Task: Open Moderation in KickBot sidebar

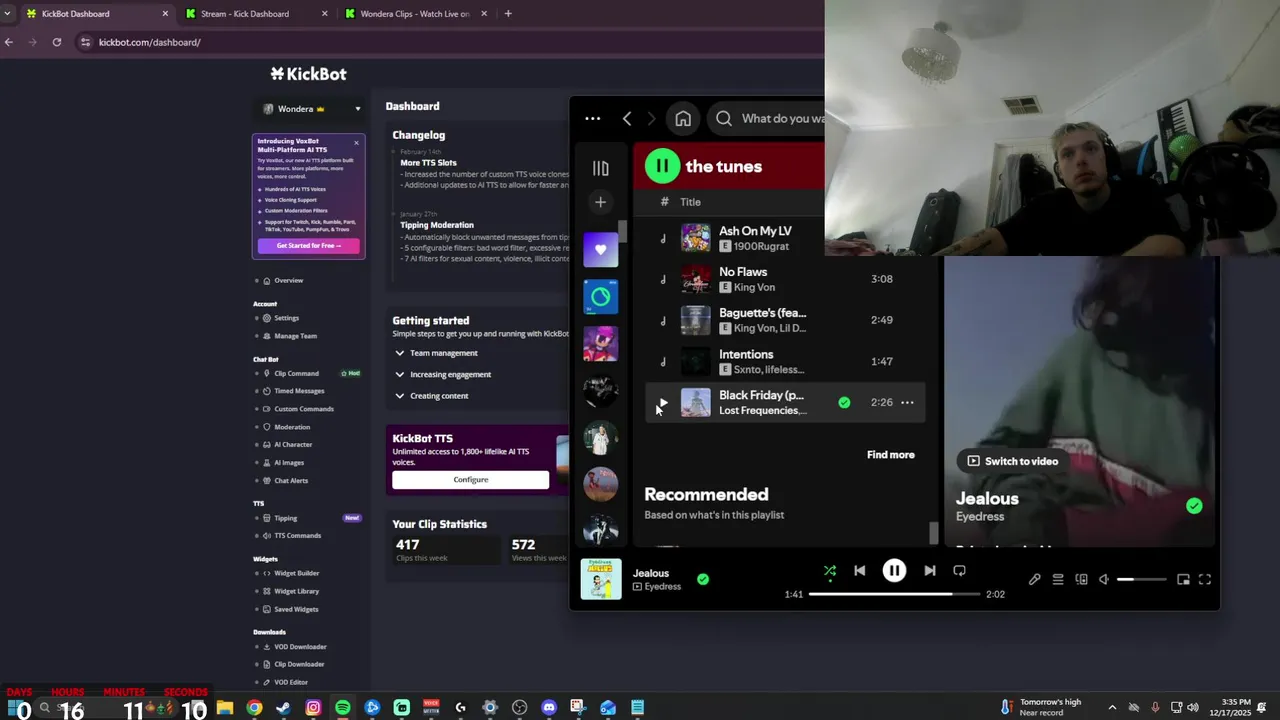Action: tap(292, 427)
